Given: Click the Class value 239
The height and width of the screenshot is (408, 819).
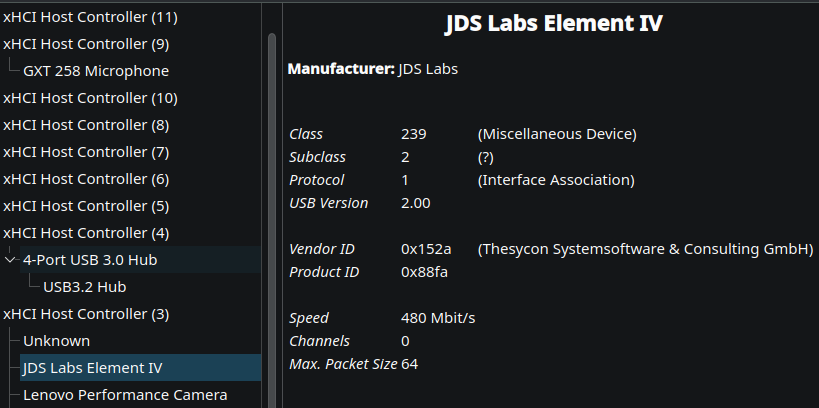Looking at the screenshot, I should (x=414, y=134).
